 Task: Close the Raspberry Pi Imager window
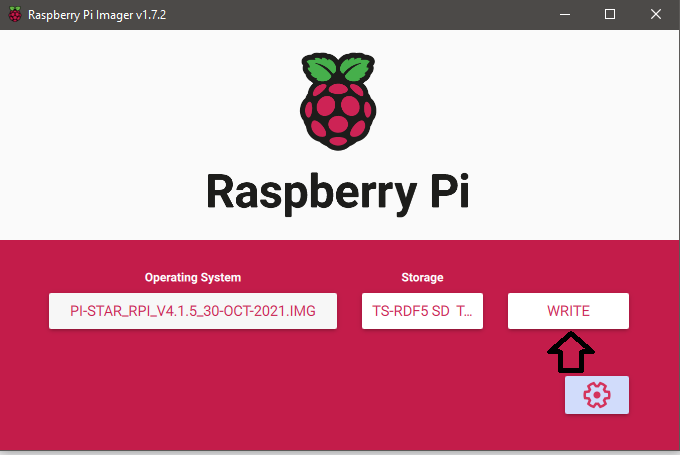coord(656,14)
